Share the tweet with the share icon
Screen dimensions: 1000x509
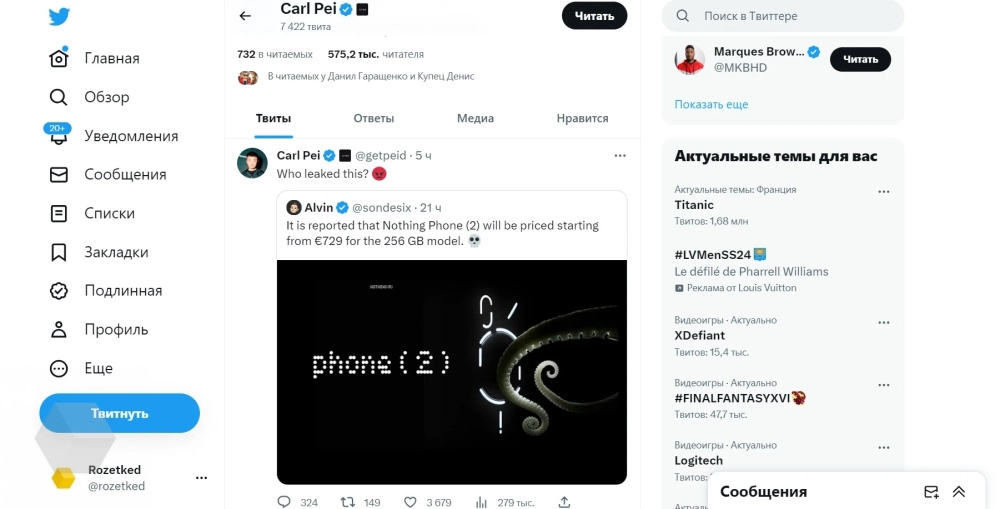[x=564, y=502]
